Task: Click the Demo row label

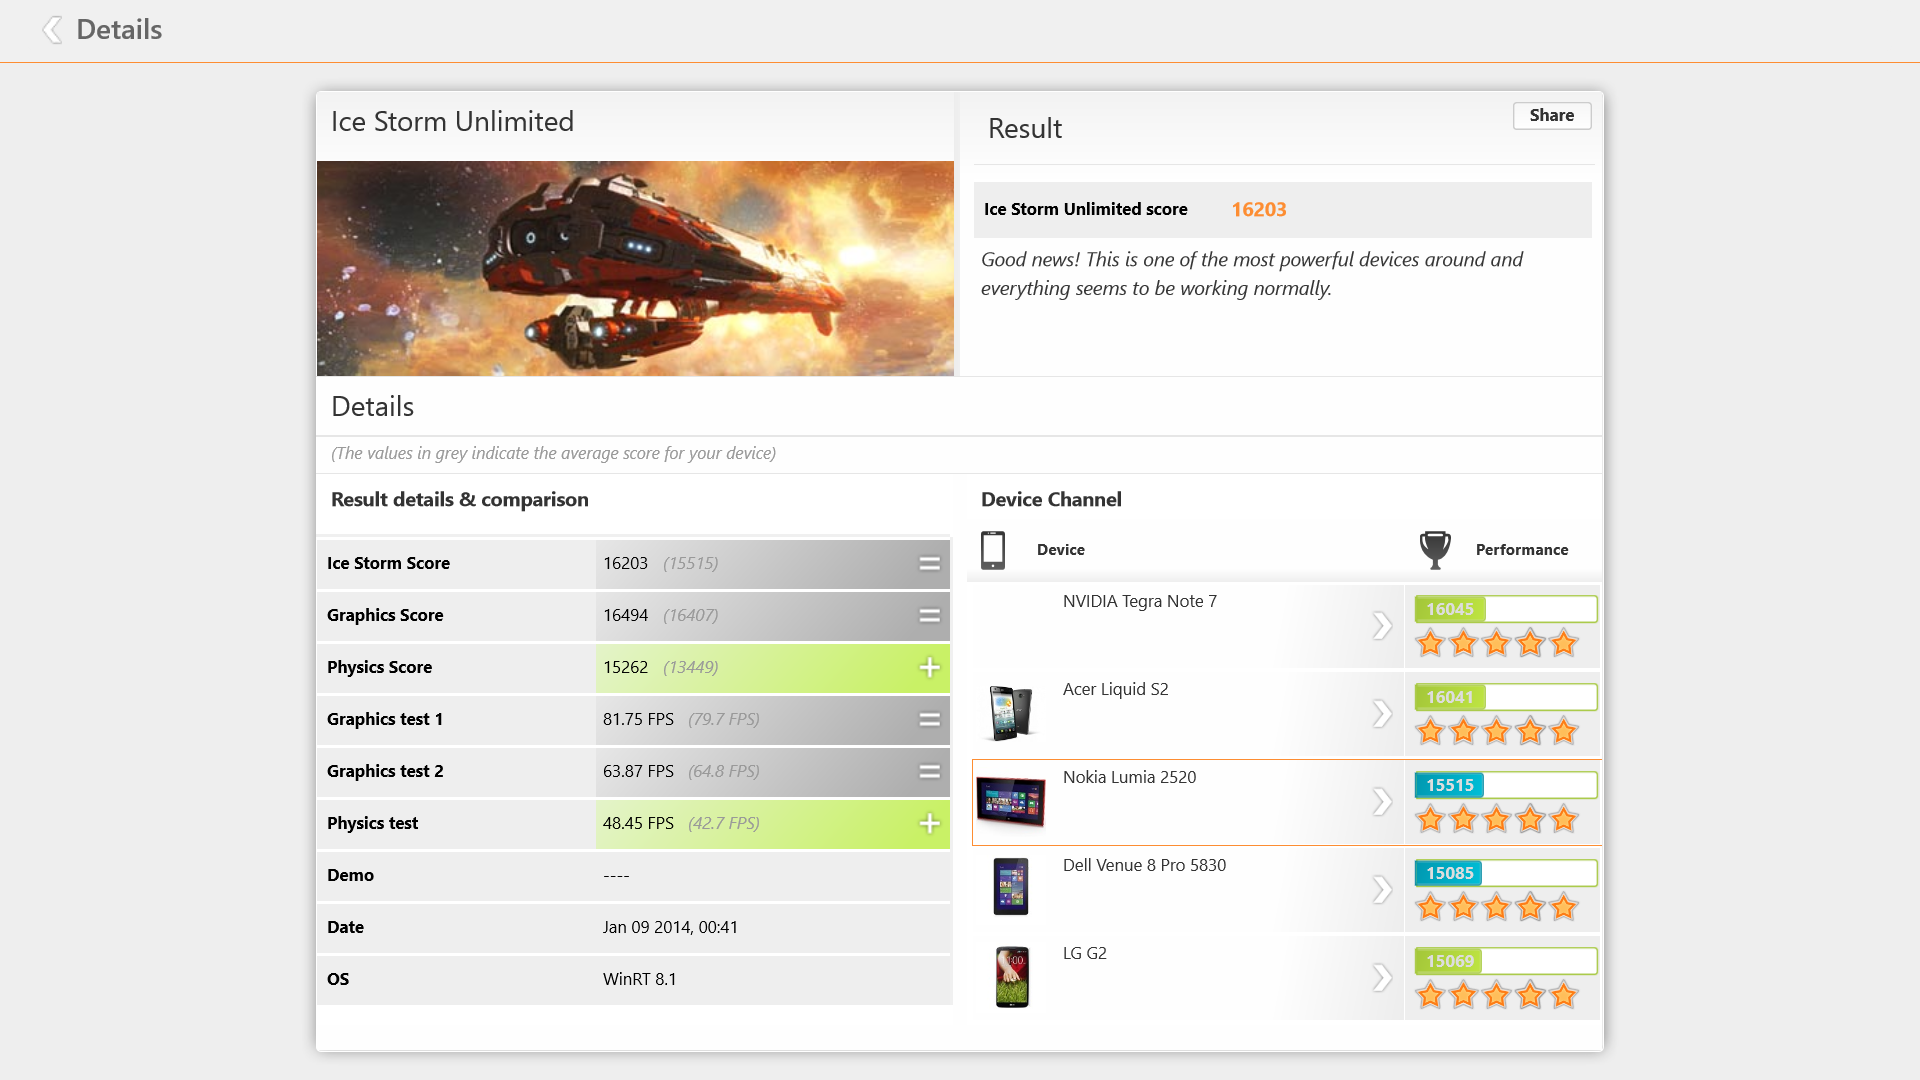Action: pos(350,875)
